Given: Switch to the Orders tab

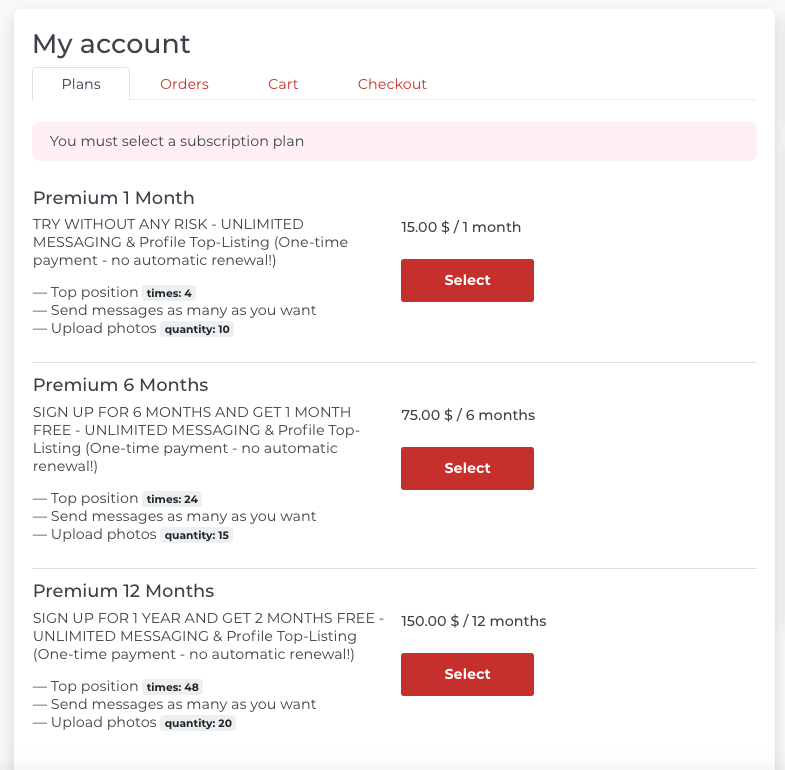Looking at the screenshot, I should pos(184,84).
